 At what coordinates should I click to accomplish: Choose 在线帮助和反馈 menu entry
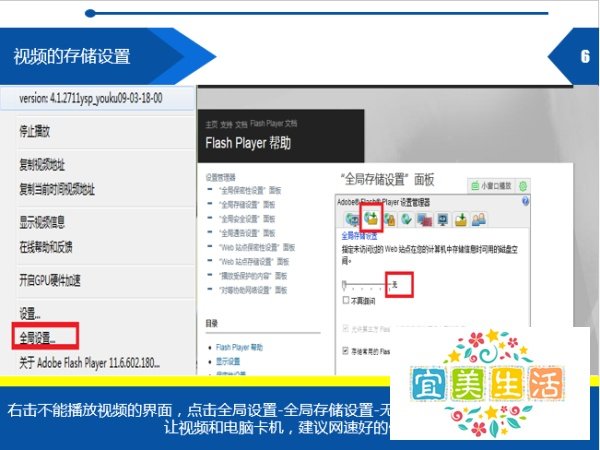[x=46, y=247]
